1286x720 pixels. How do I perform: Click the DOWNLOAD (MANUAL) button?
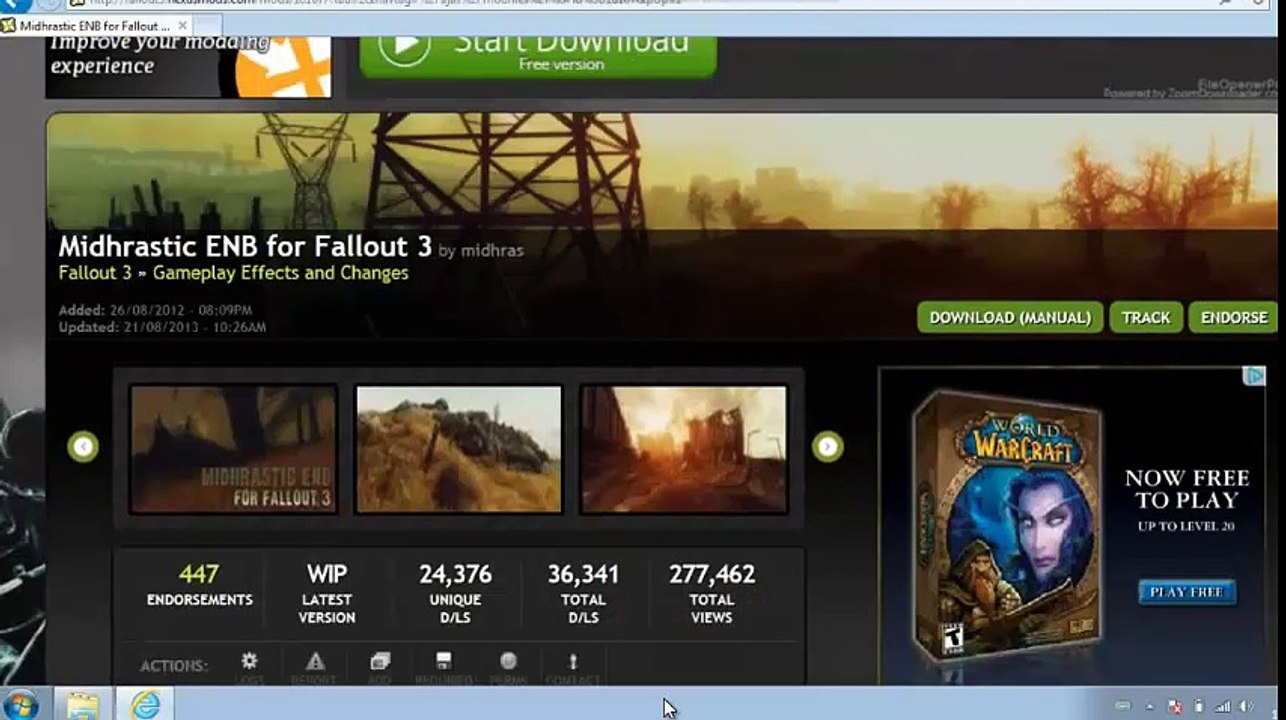click(1010, 317)
